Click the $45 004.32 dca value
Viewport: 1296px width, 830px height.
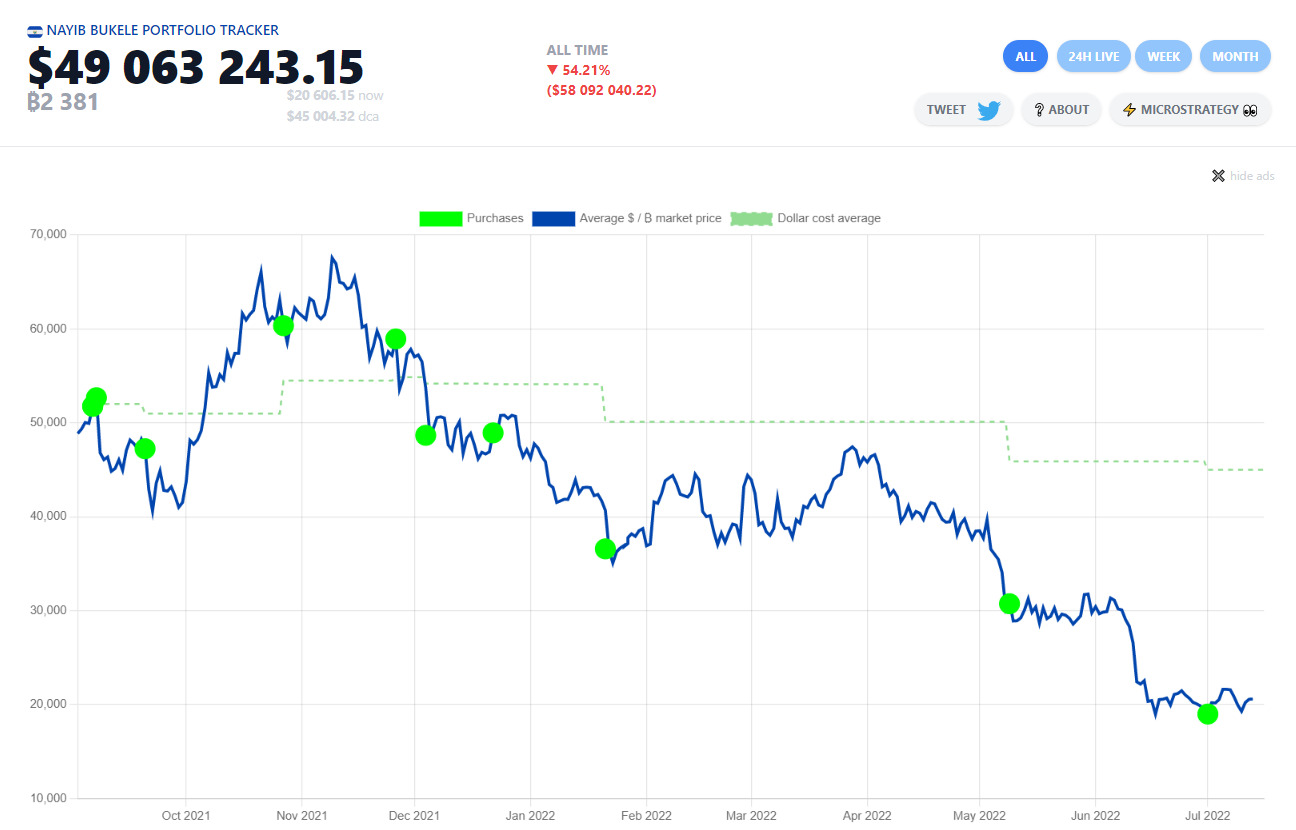[333, 116]
